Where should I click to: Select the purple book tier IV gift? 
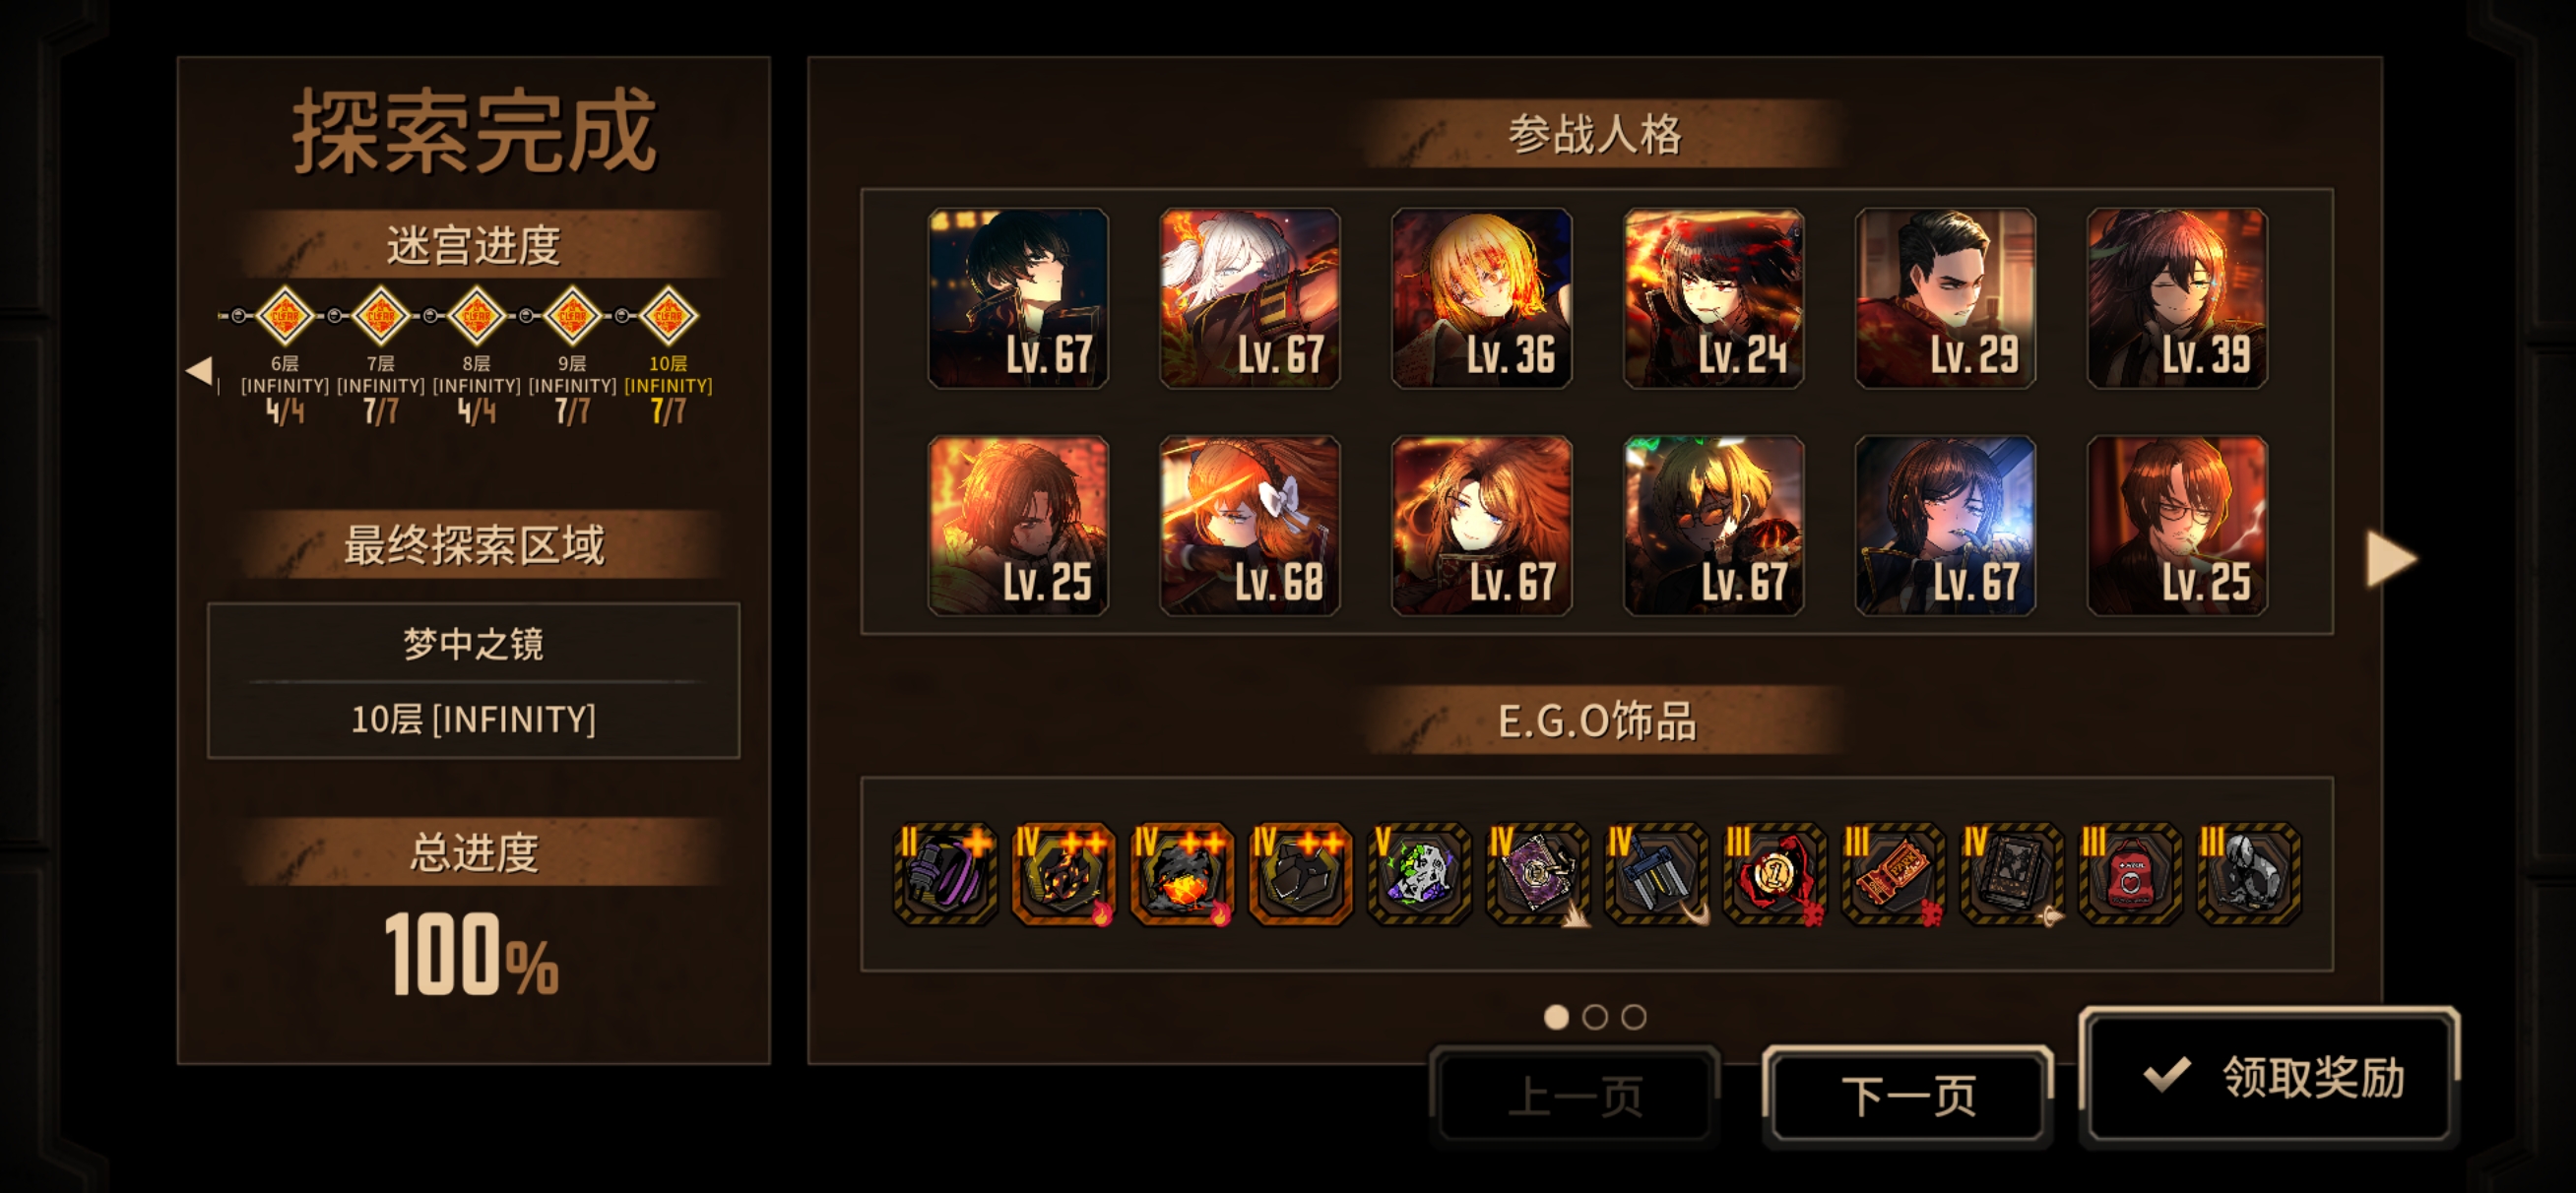click(1538, 874)
